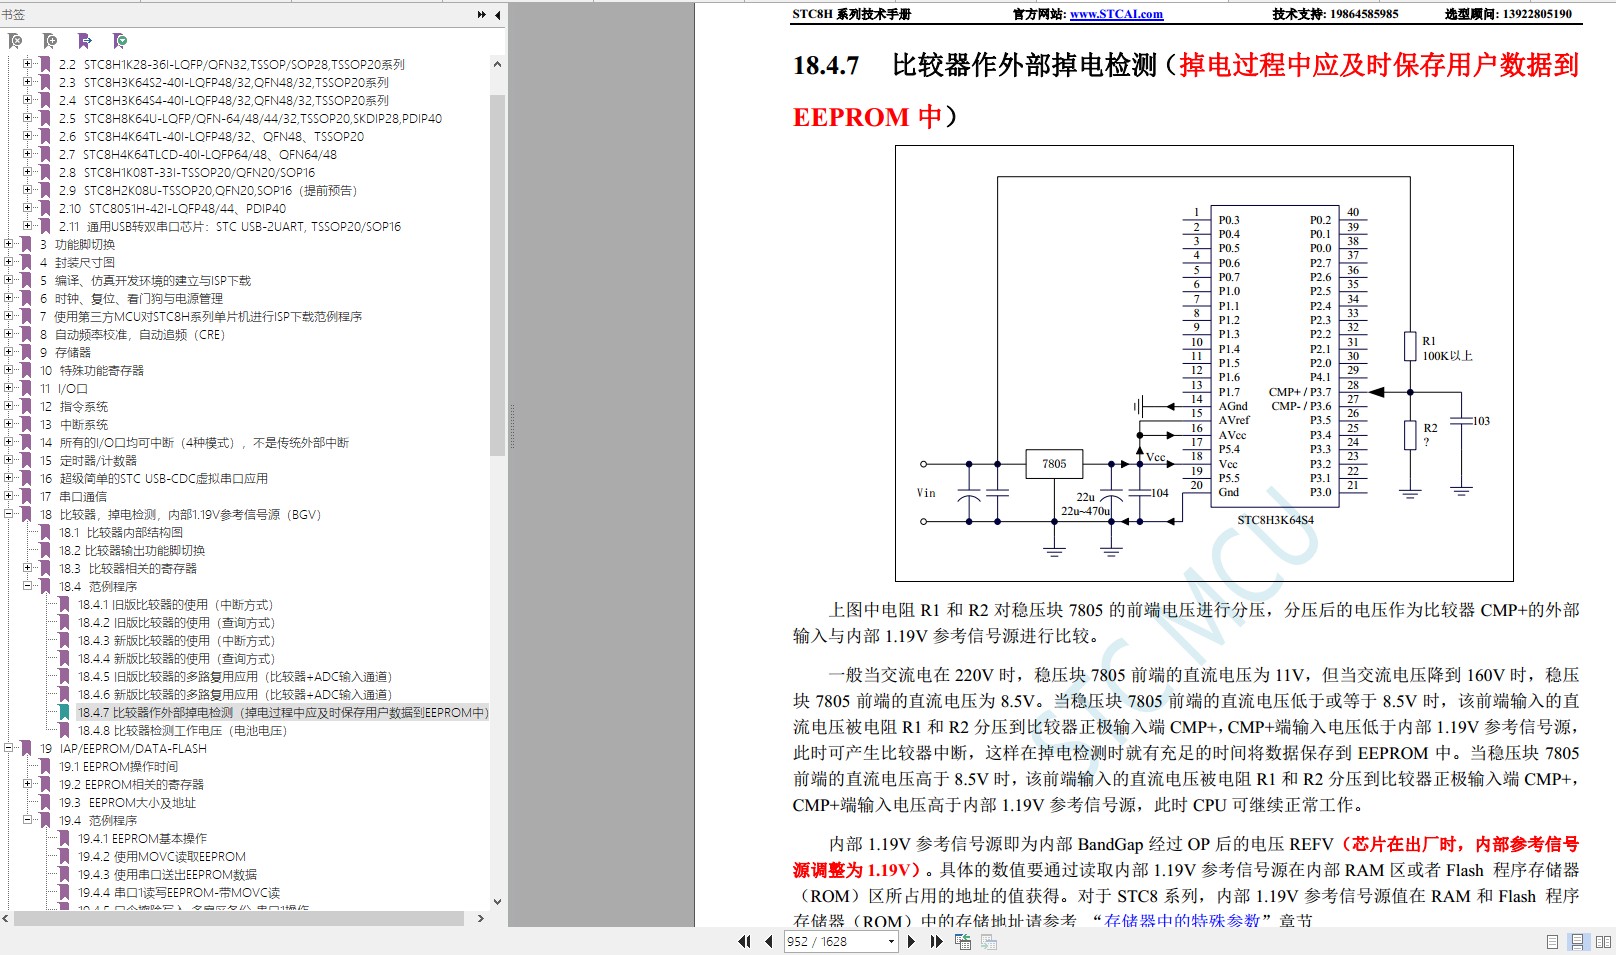Click the scroll-right arrow of bookmarks horizontal scrollbar

pos(480,918)
